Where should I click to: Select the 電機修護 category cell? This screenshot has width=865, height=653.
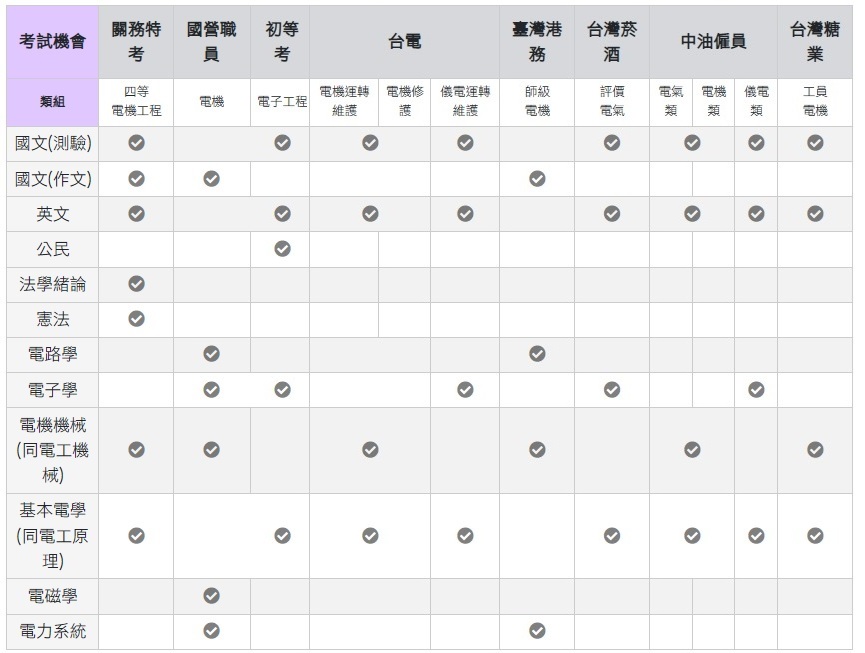[404, 102]
